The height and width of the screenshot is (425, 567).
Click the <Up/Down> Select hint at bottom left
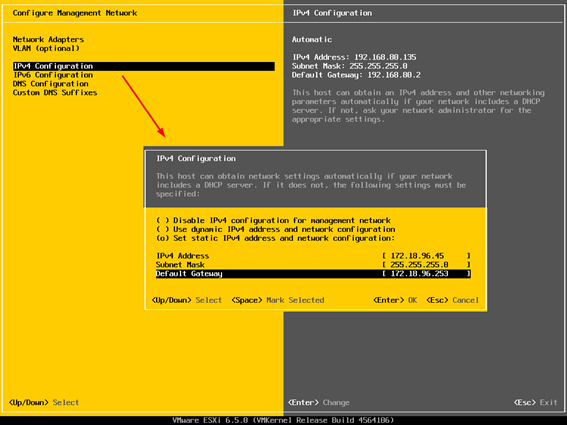point(44,403)
